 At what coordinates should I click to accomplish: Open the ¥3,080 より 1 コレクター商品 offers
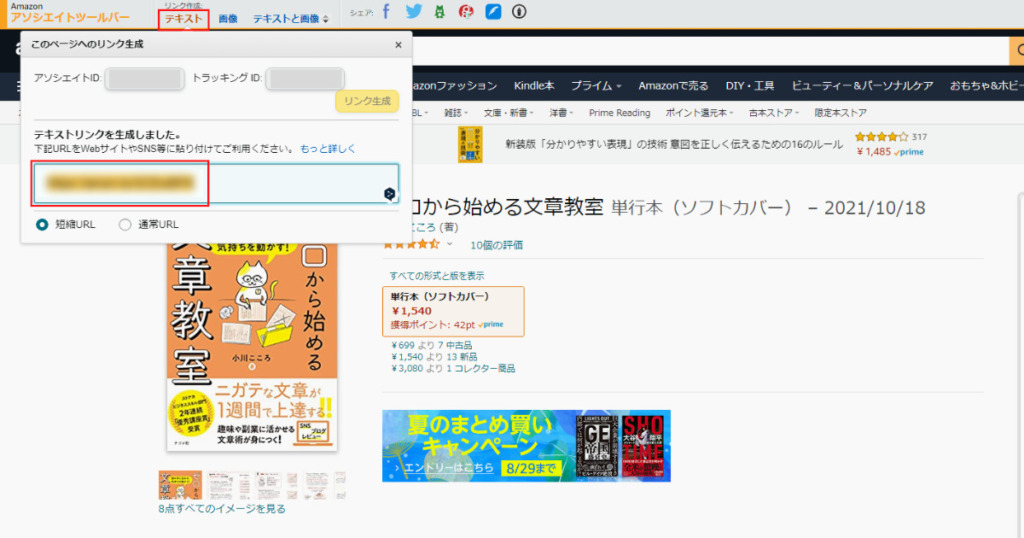coord(453,368)
